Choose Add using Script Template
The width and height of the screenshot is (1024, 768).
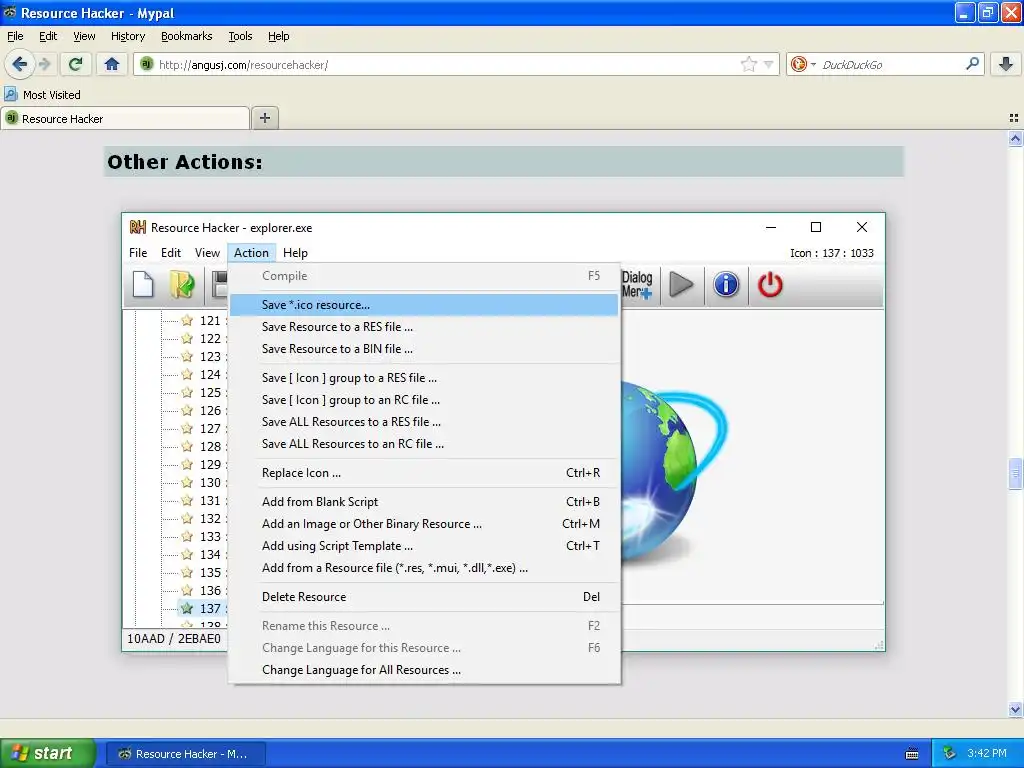(x=424, y=546)
